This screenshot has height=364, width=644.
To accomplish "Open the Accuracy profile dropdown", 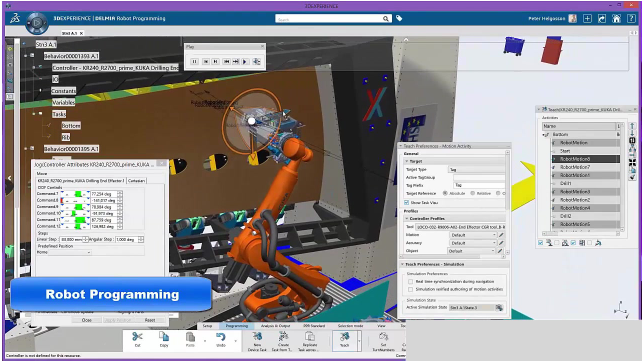I will click(x=473, y=243).
